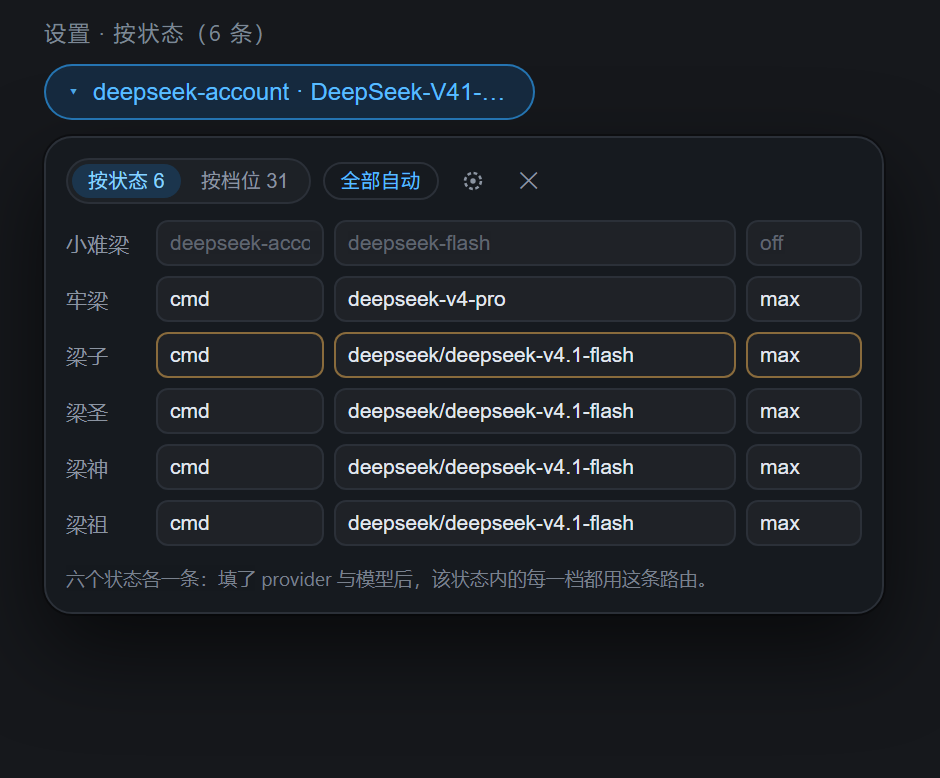
Task: Click the cmd provider field for 梁圣
Action: pyautogui.click(x=240, y=411)
